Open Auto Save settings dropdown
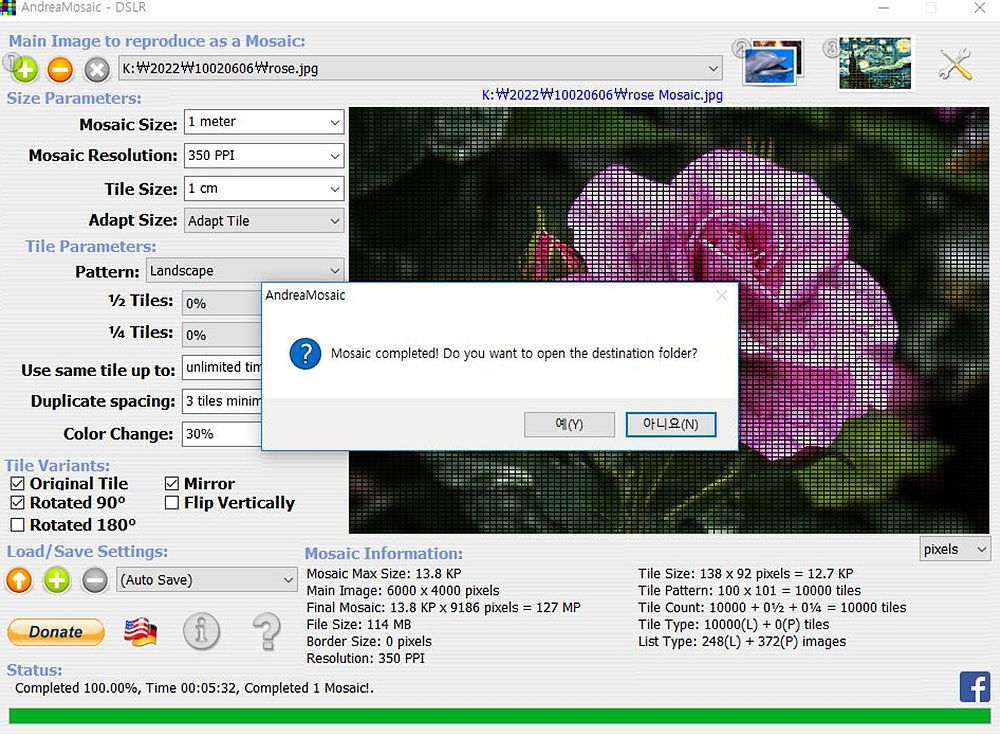The height and width of the screenshot is (734, 1000). click(x=207, y=580)
